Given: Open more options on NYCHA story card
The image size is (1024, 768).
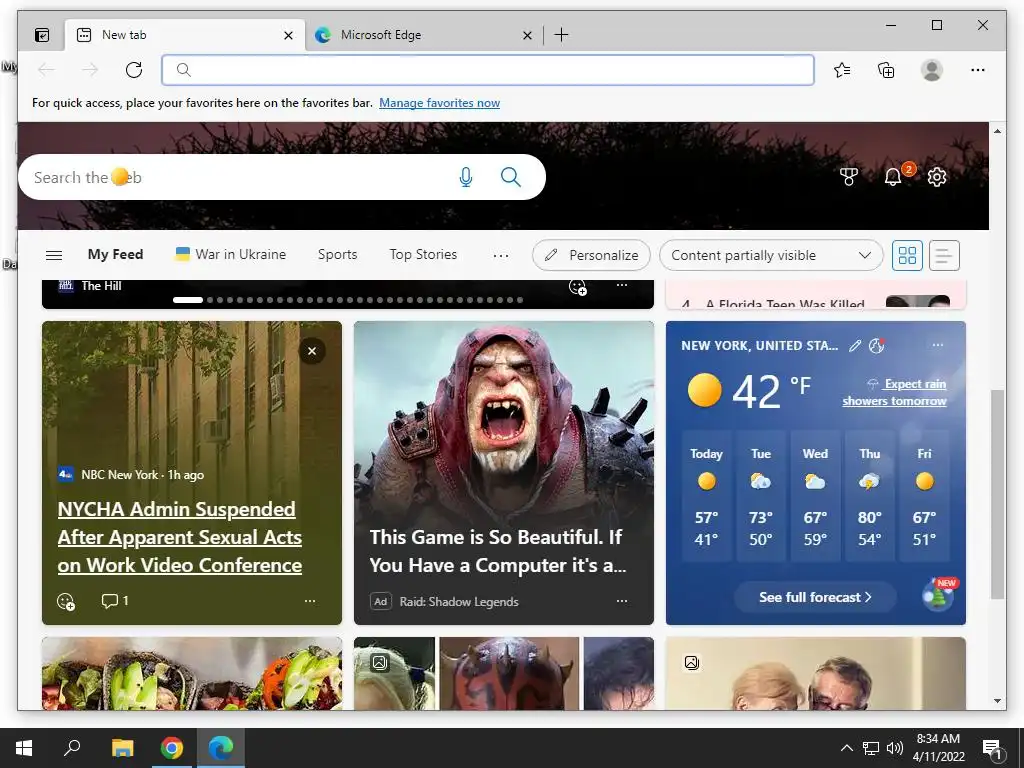Looking at the screenshot, I should (310, 601).
